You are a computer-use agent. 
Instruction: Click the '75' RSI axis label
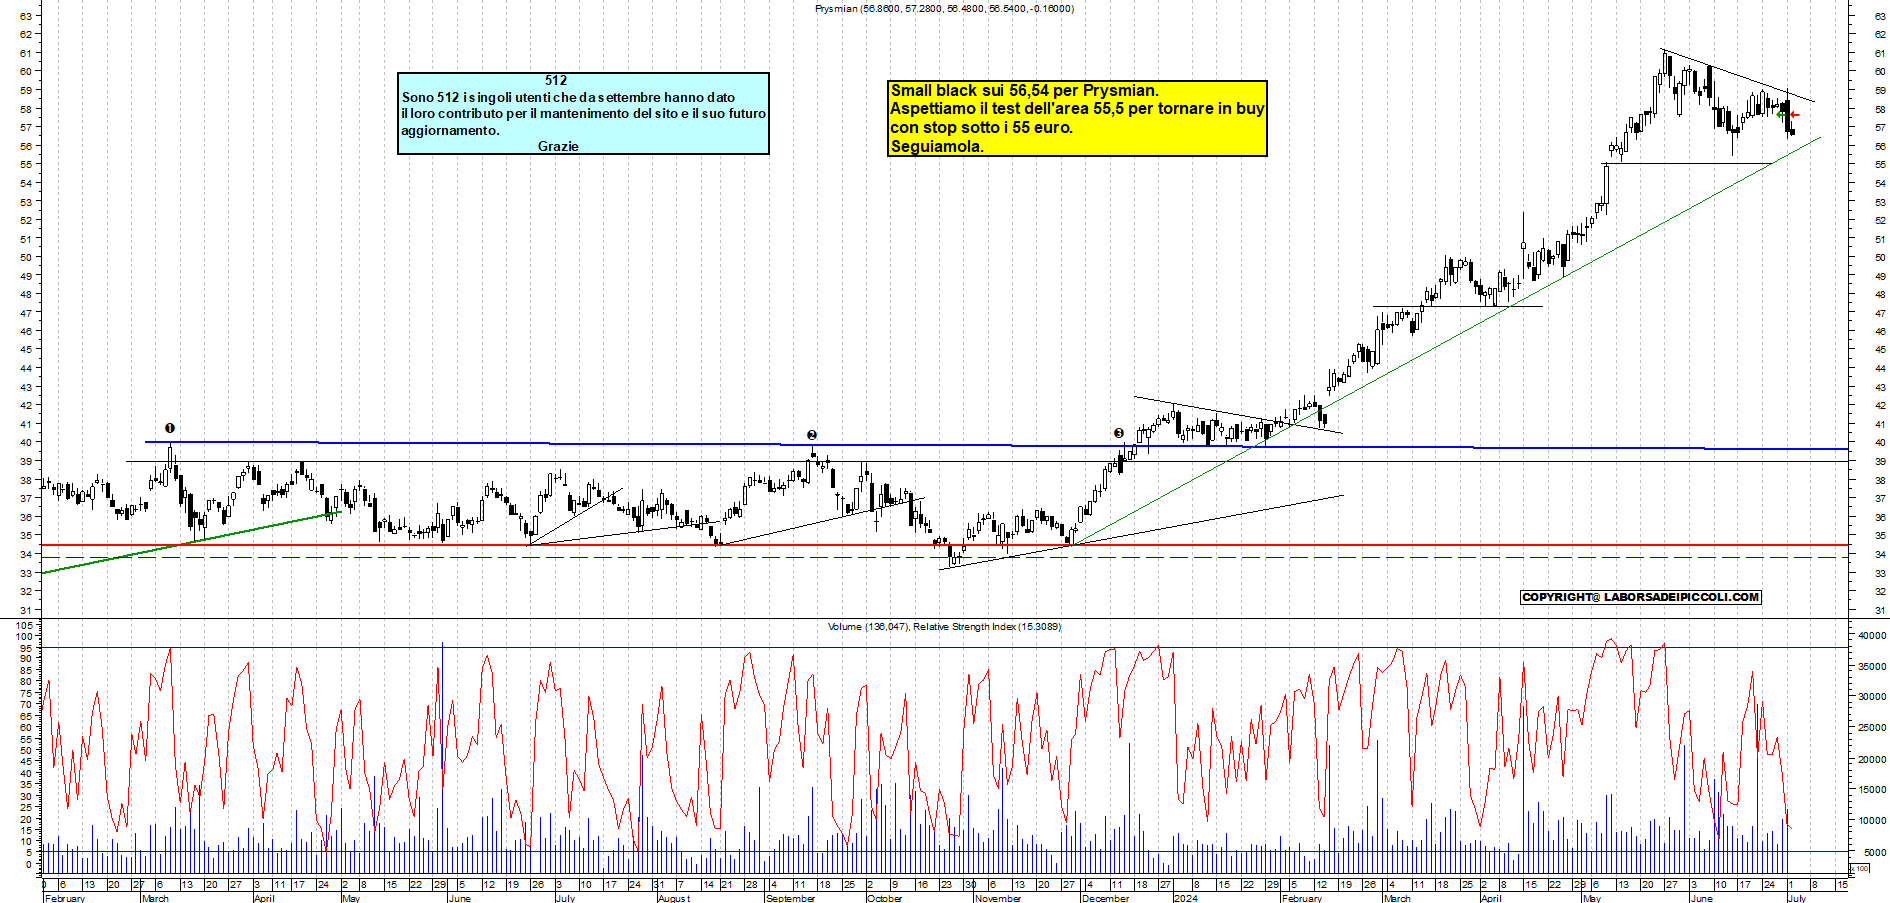pyautogui.click(x=28, y=693)
